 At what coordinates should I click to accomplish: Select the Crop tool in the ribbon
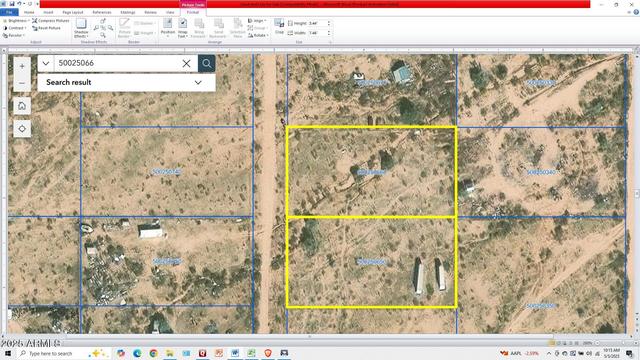pos(279,26)
